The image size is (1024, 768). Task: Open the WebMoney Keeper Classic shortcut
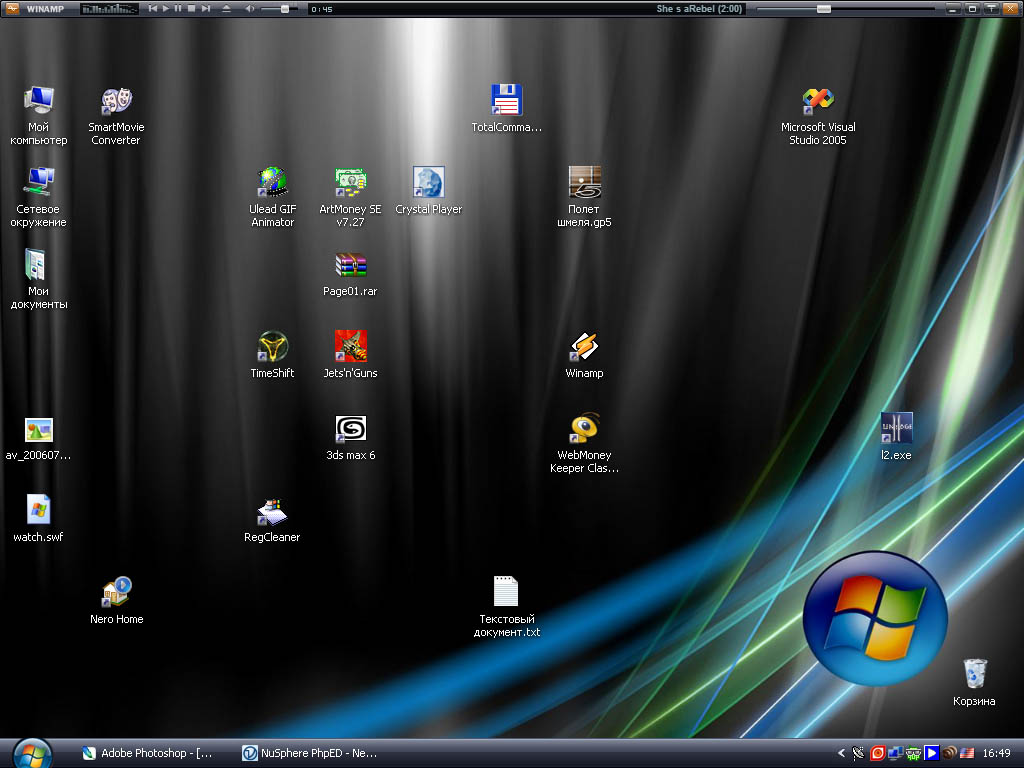pos(584,429)
